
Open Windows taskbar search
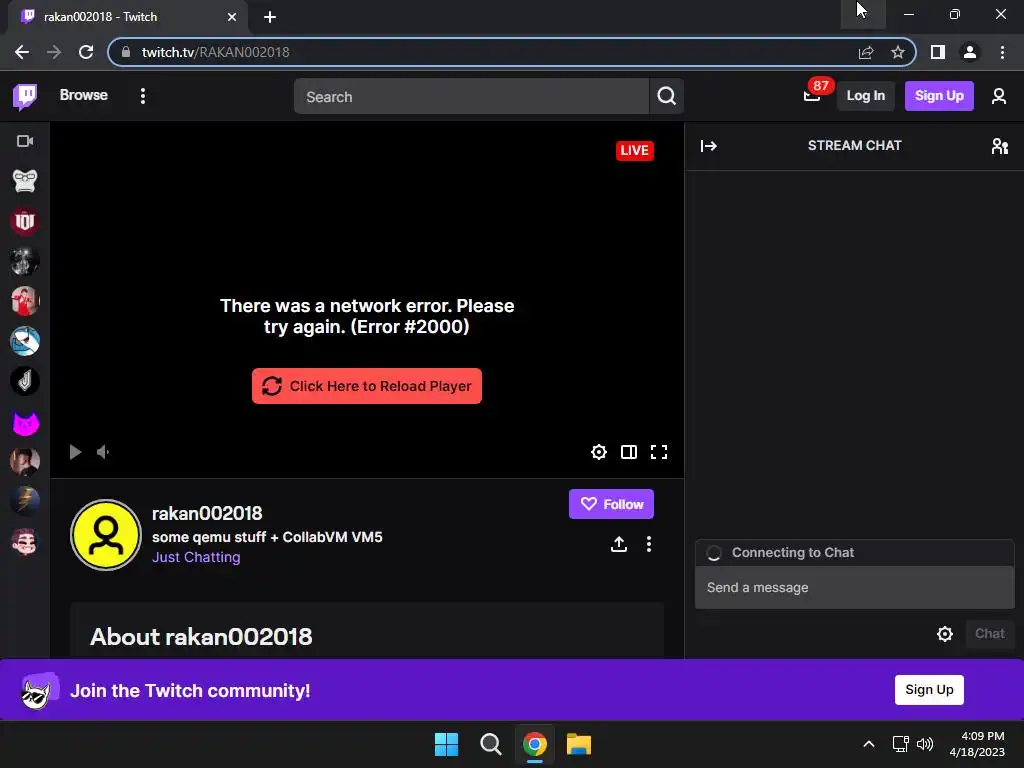pos(490,744)
